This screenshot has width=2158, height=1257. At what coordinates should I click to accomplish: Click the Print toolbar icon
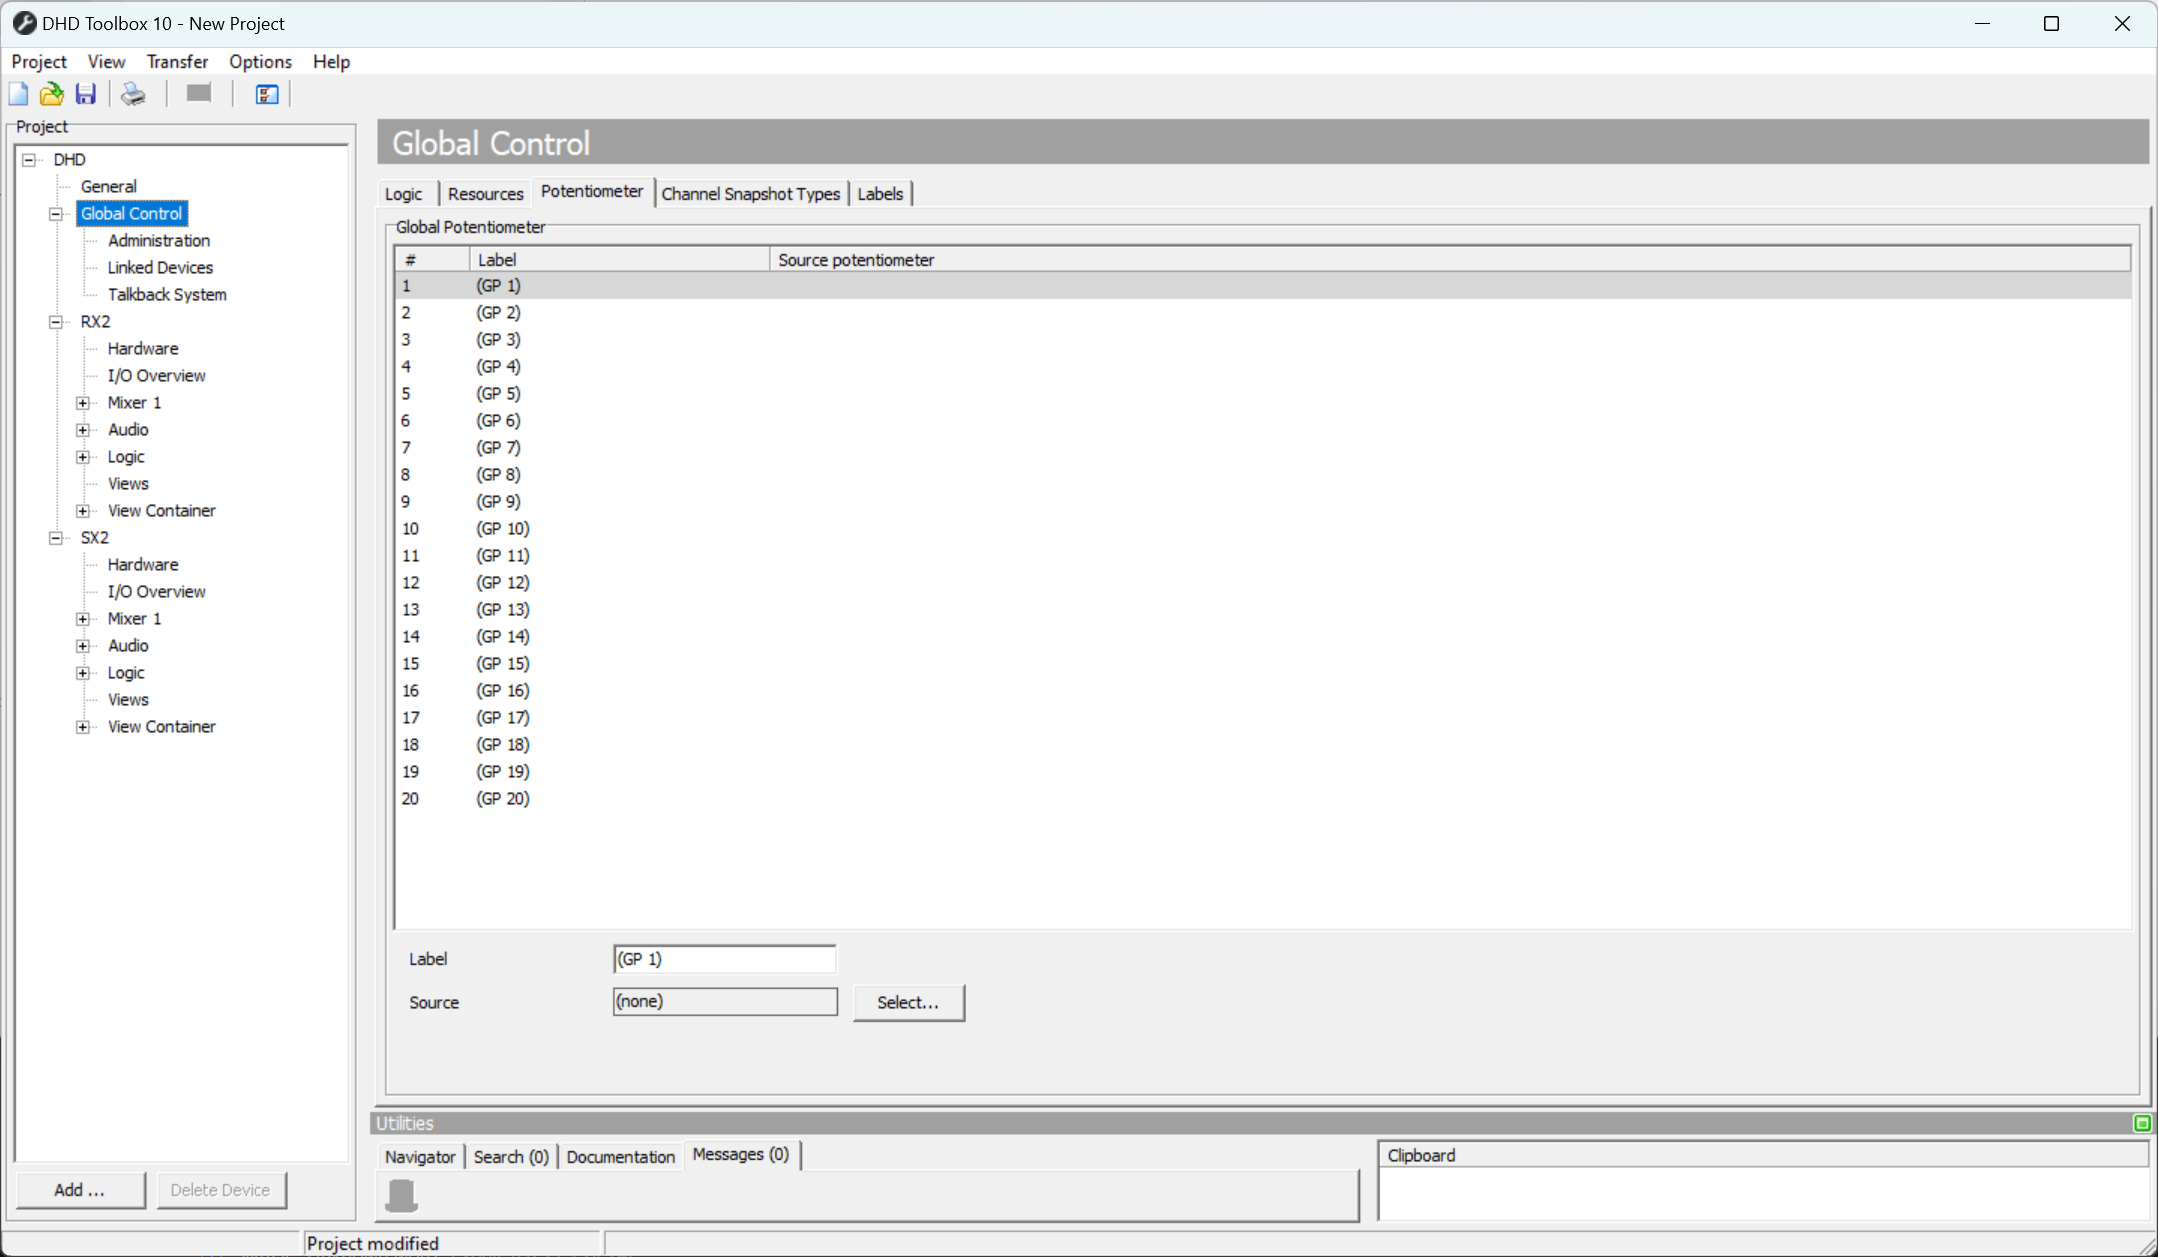click(133, 94)
